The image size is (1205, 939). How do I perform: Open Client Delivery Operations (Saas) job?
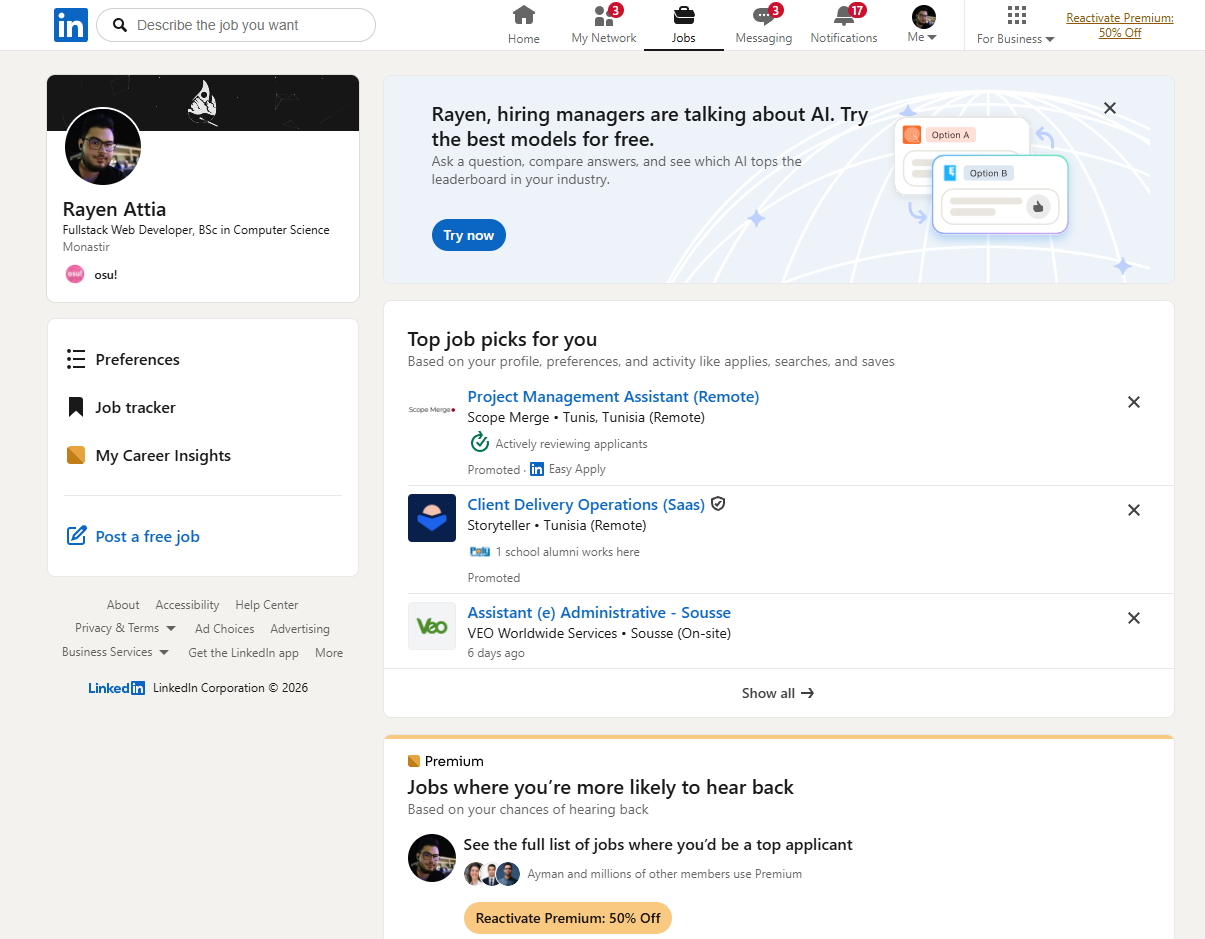point(586,505)
